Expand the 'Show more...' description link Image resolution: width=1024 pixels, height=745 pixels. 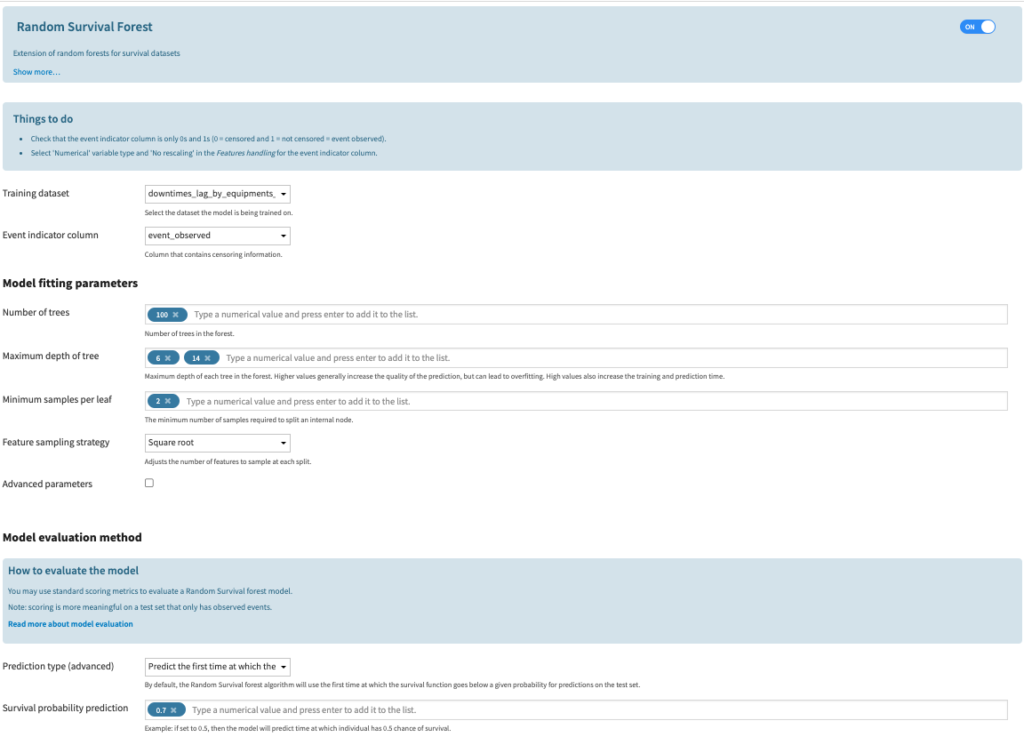[x=36, y=72]
